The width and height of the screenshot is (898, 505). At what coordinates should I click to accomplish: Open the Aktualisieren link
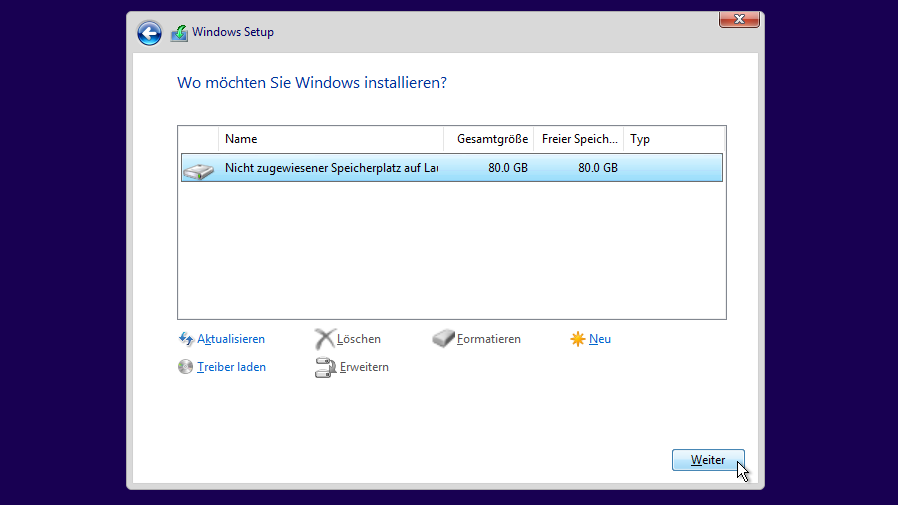click(231, 339)
